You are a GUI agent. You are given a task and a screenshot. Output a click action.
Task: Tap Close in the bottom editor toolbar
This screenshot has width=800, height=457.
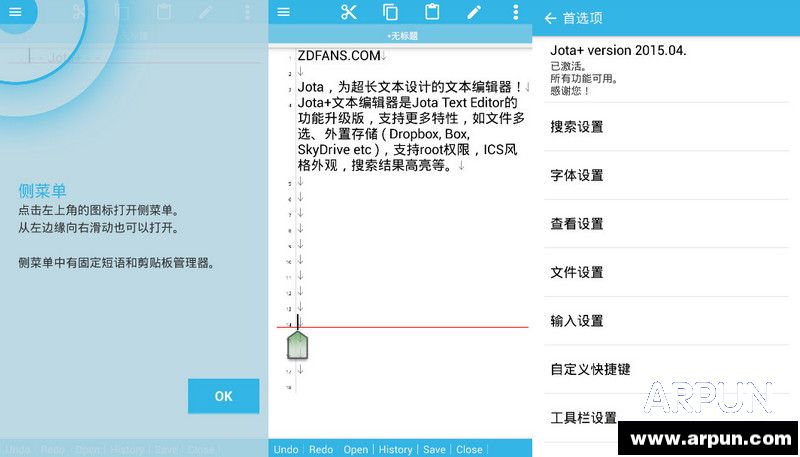coord(469,449)
